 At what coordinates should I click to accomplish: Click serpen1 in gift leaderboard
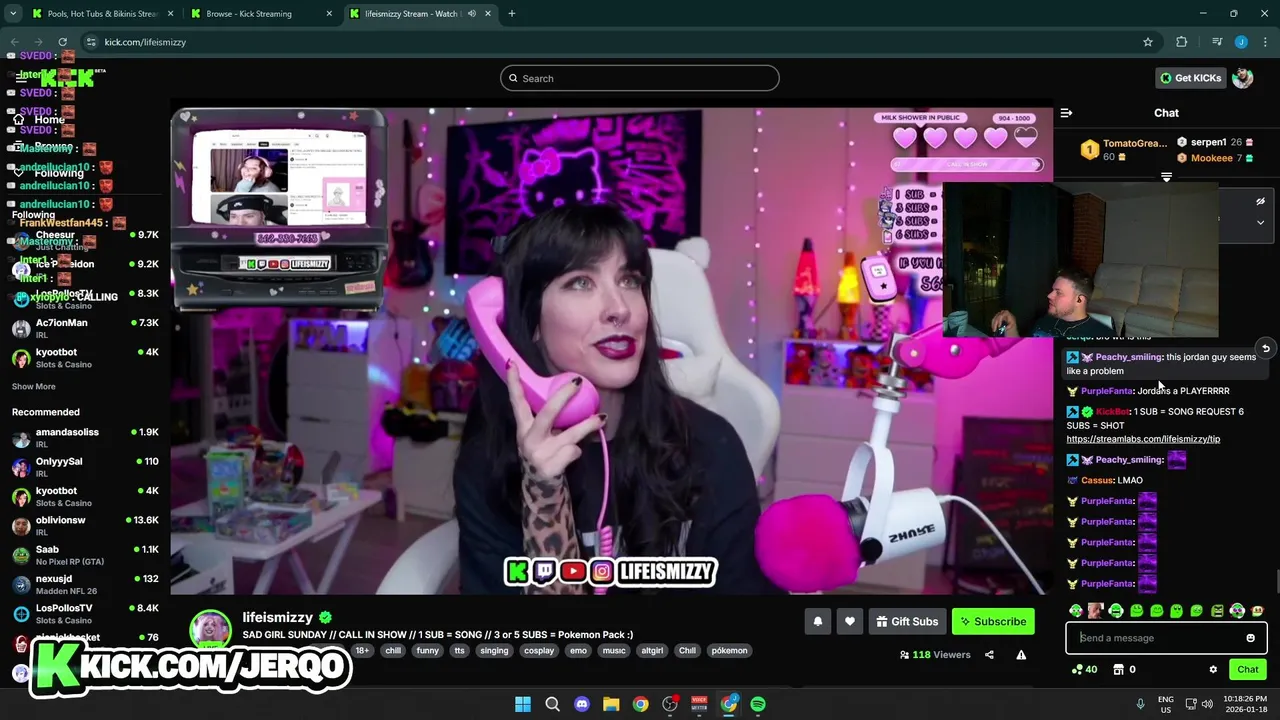[x=1208, y=142]
